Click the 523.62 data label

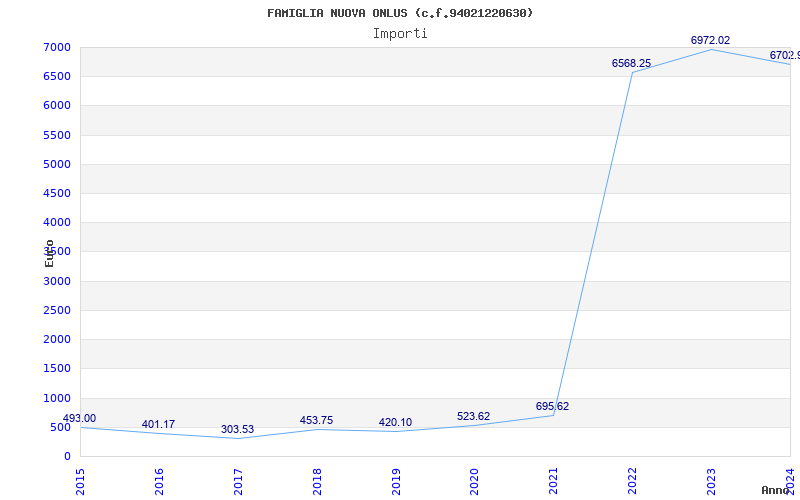(473, 416)
